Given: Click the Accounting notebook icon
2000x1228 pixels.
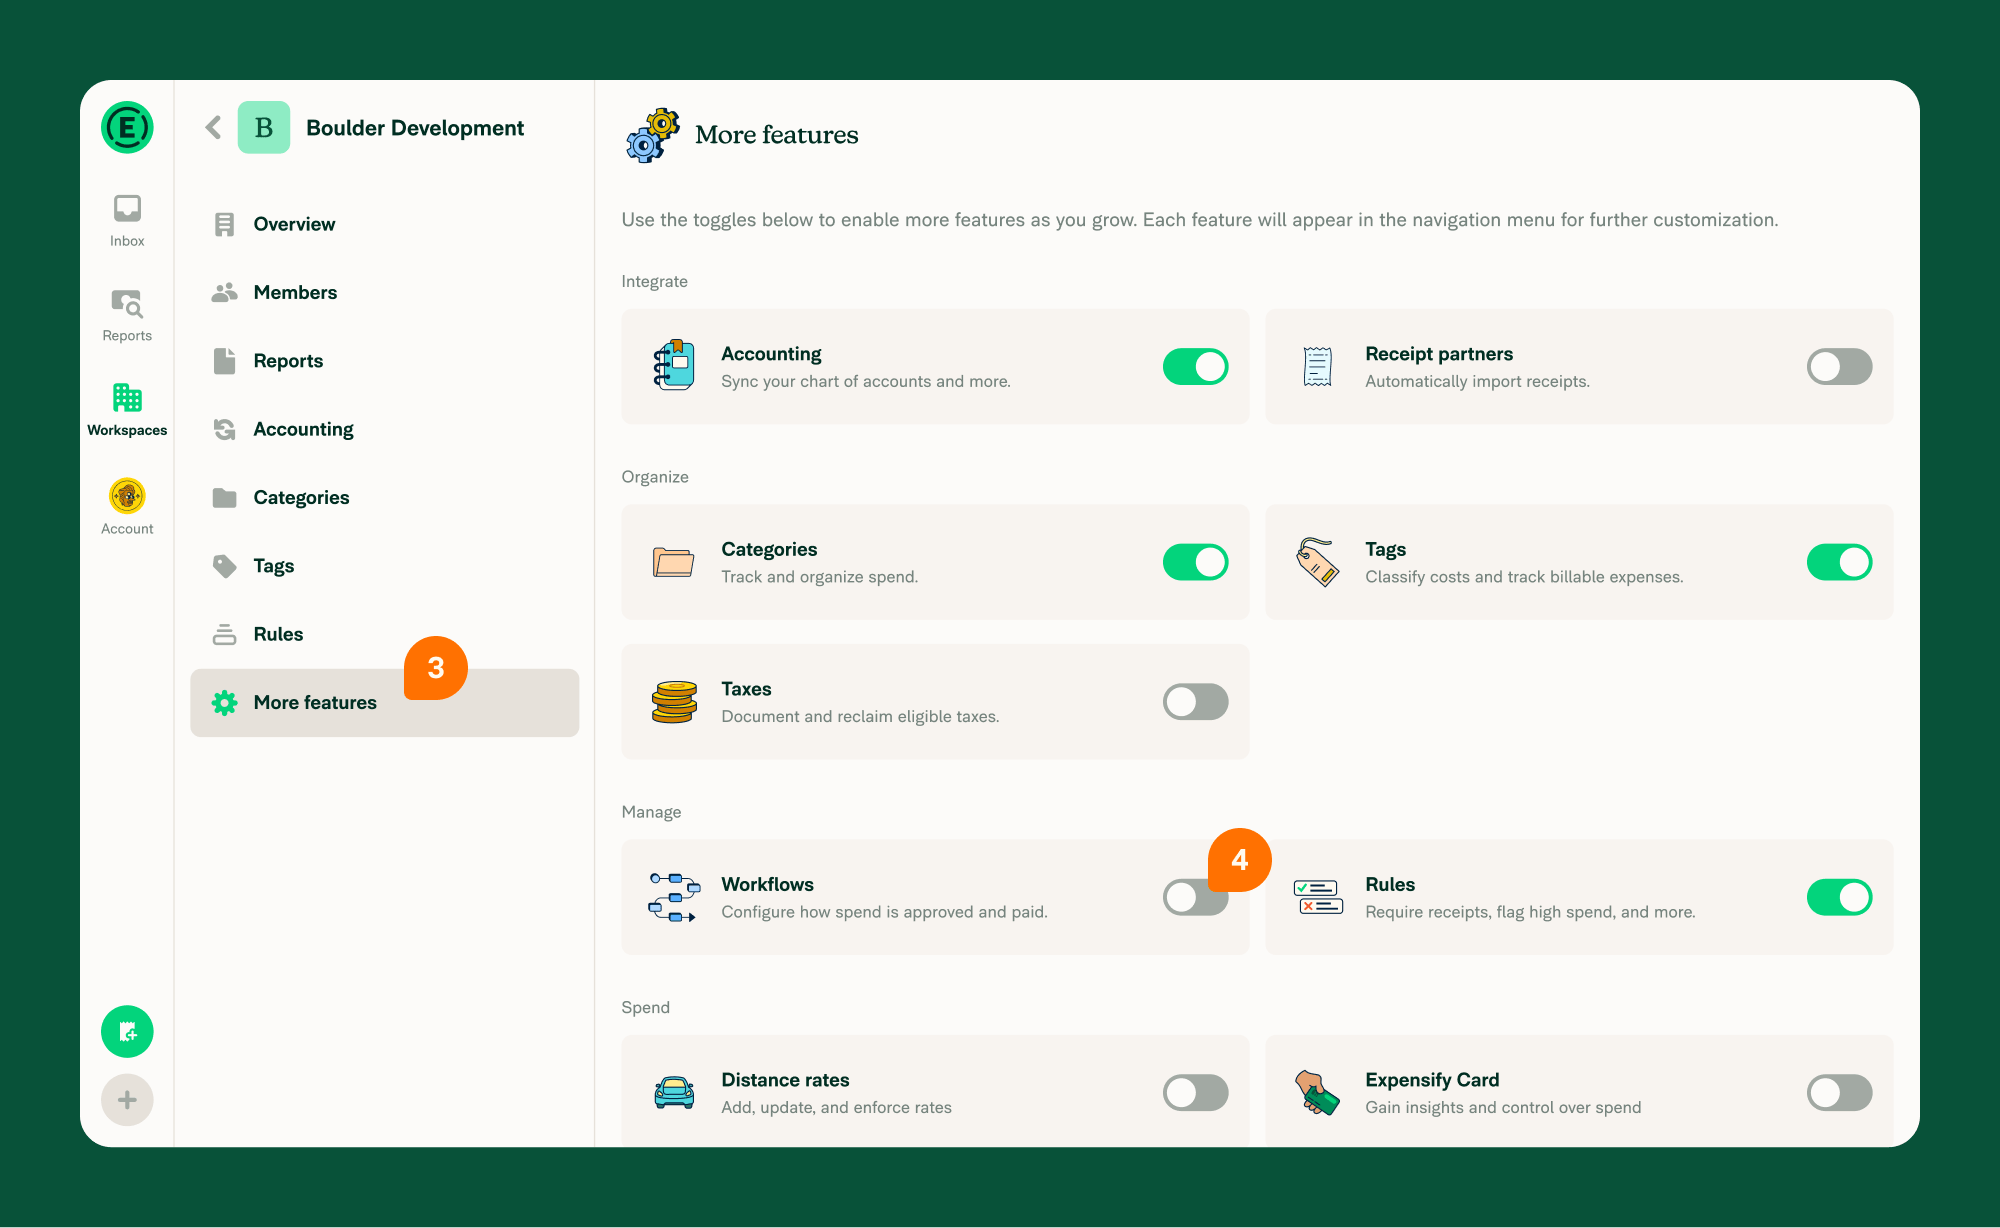Looking at the screenshot, I should click(674, 366).
